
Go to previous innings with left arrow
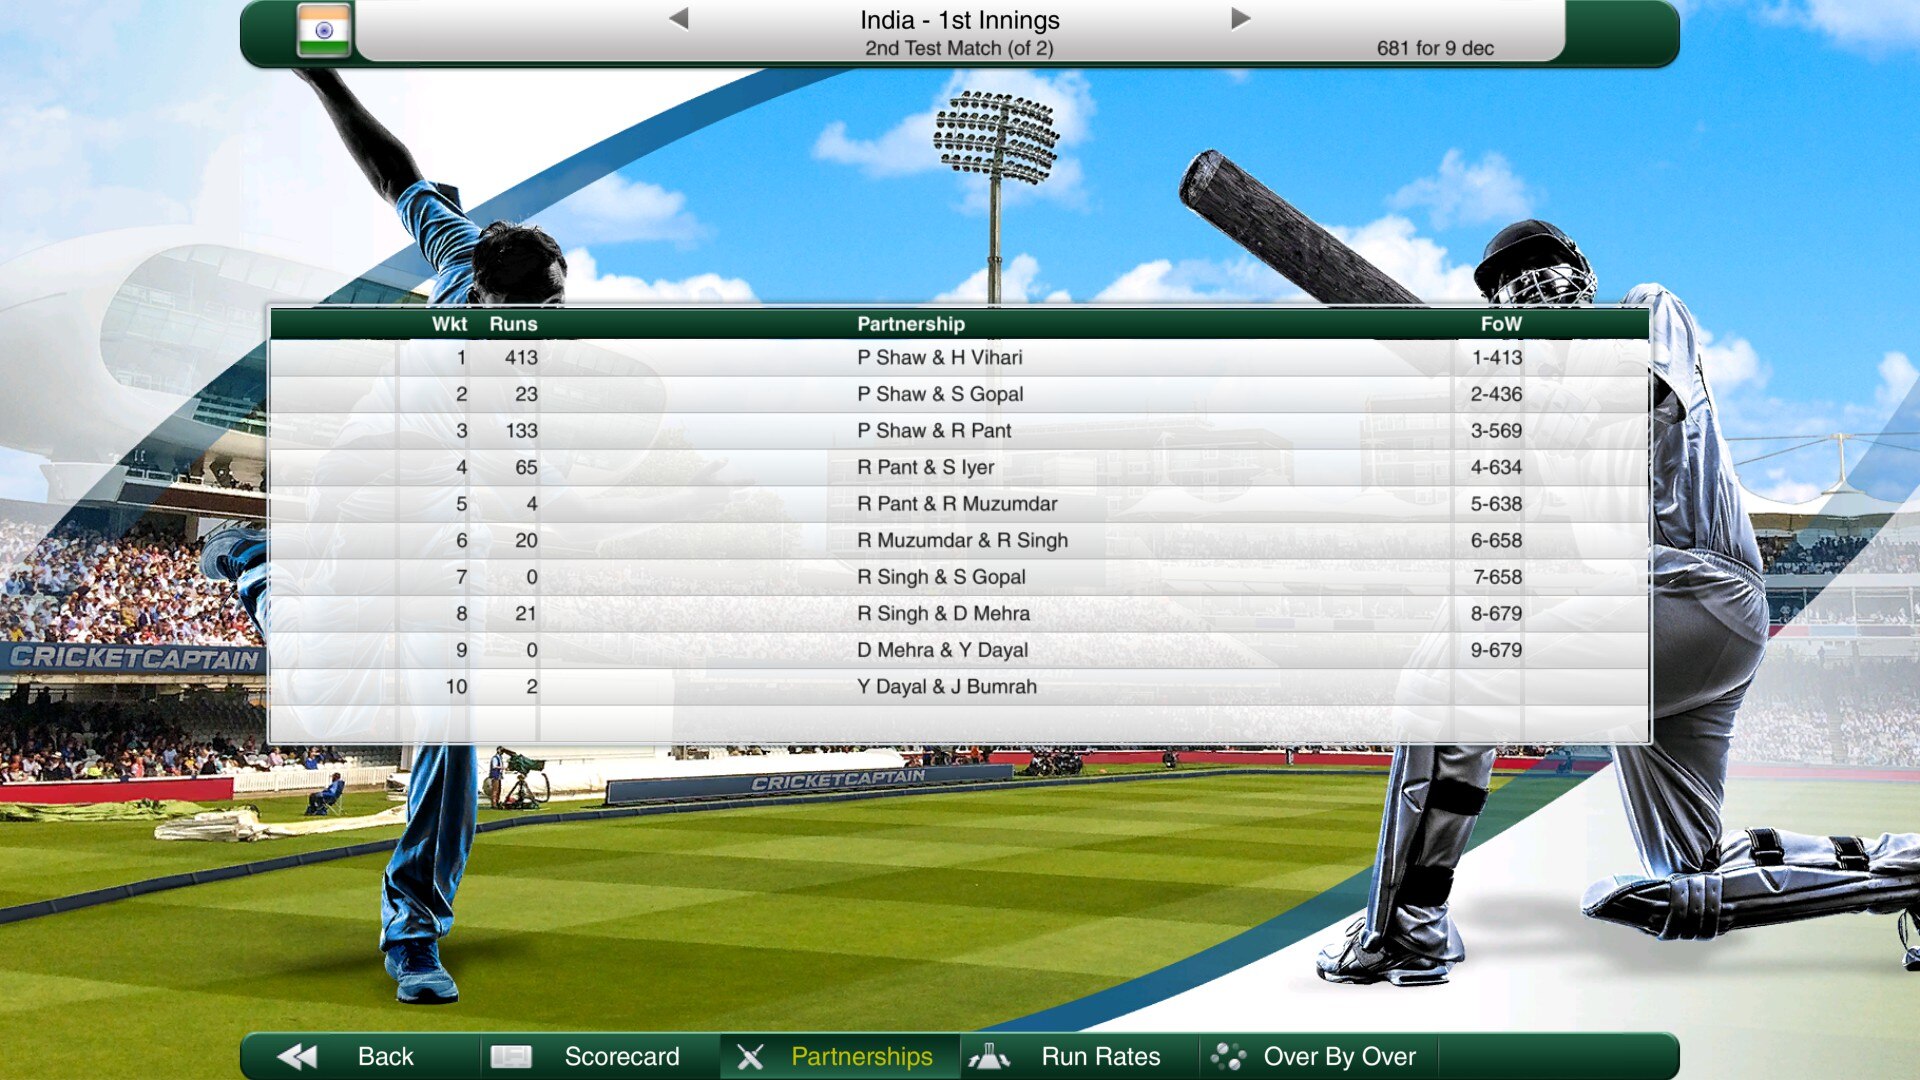tap(679, 18)
